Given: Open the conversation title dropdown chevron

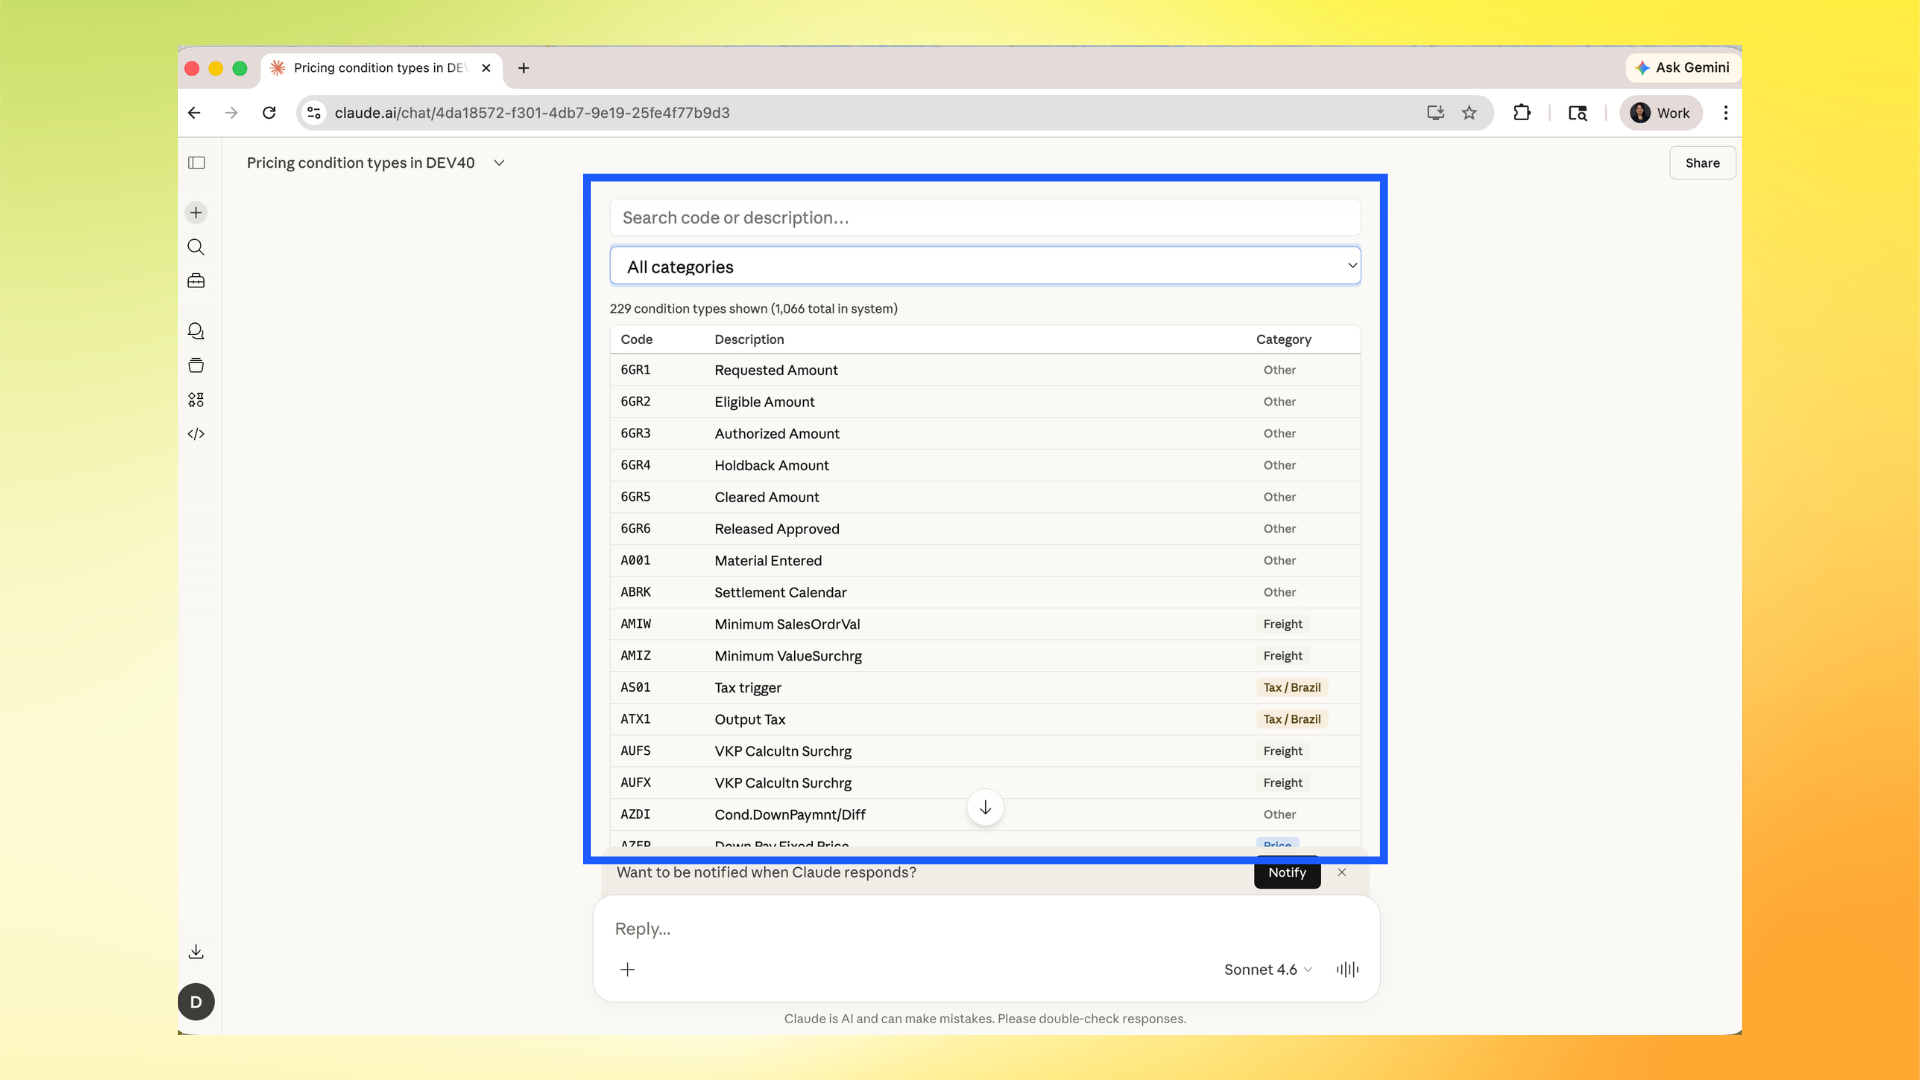Looking at the screenshot, I should tap(499, 162).
